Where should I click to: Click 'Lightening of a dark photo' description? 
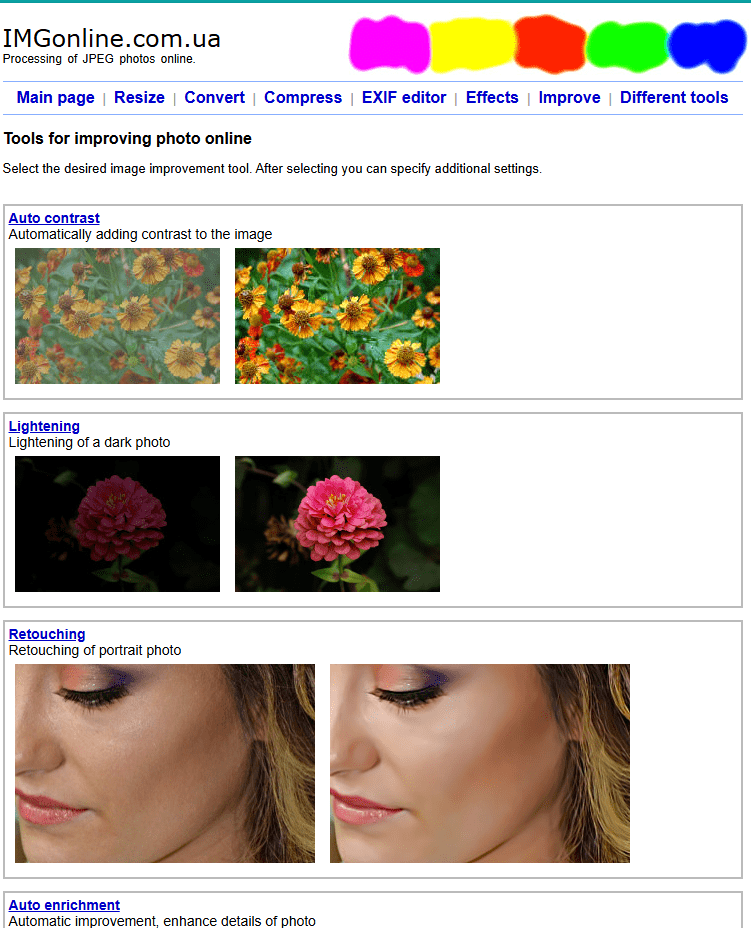tap(89, 442)
